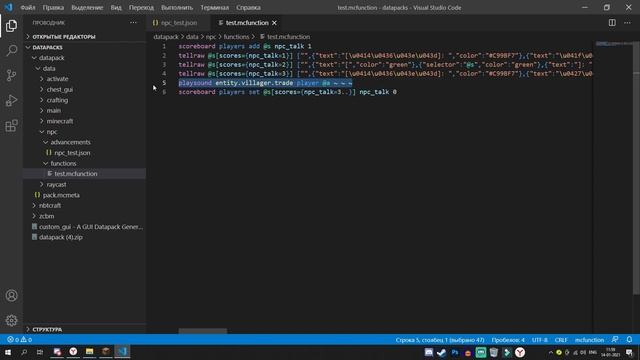Image resolution: width=640 pixels, height=360 pixels.
Task: Open Windows action center notifications
Action: (629, 353)
